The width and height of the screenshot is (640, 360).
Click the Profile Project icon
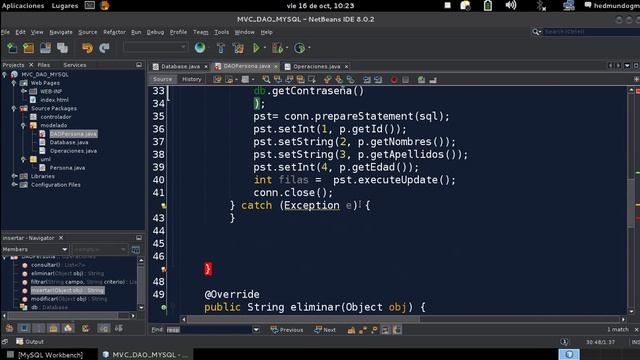pos(300,48)
